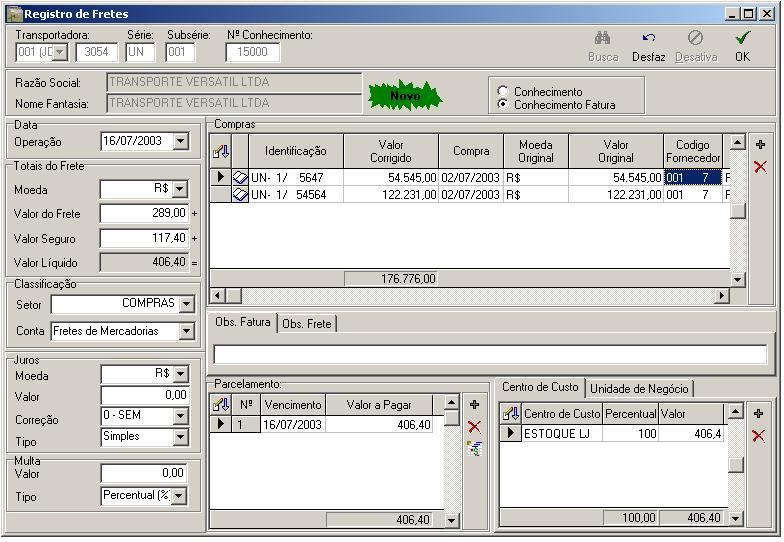
Task: Click the Valor do Frete input field
Action: pos(144,214)
